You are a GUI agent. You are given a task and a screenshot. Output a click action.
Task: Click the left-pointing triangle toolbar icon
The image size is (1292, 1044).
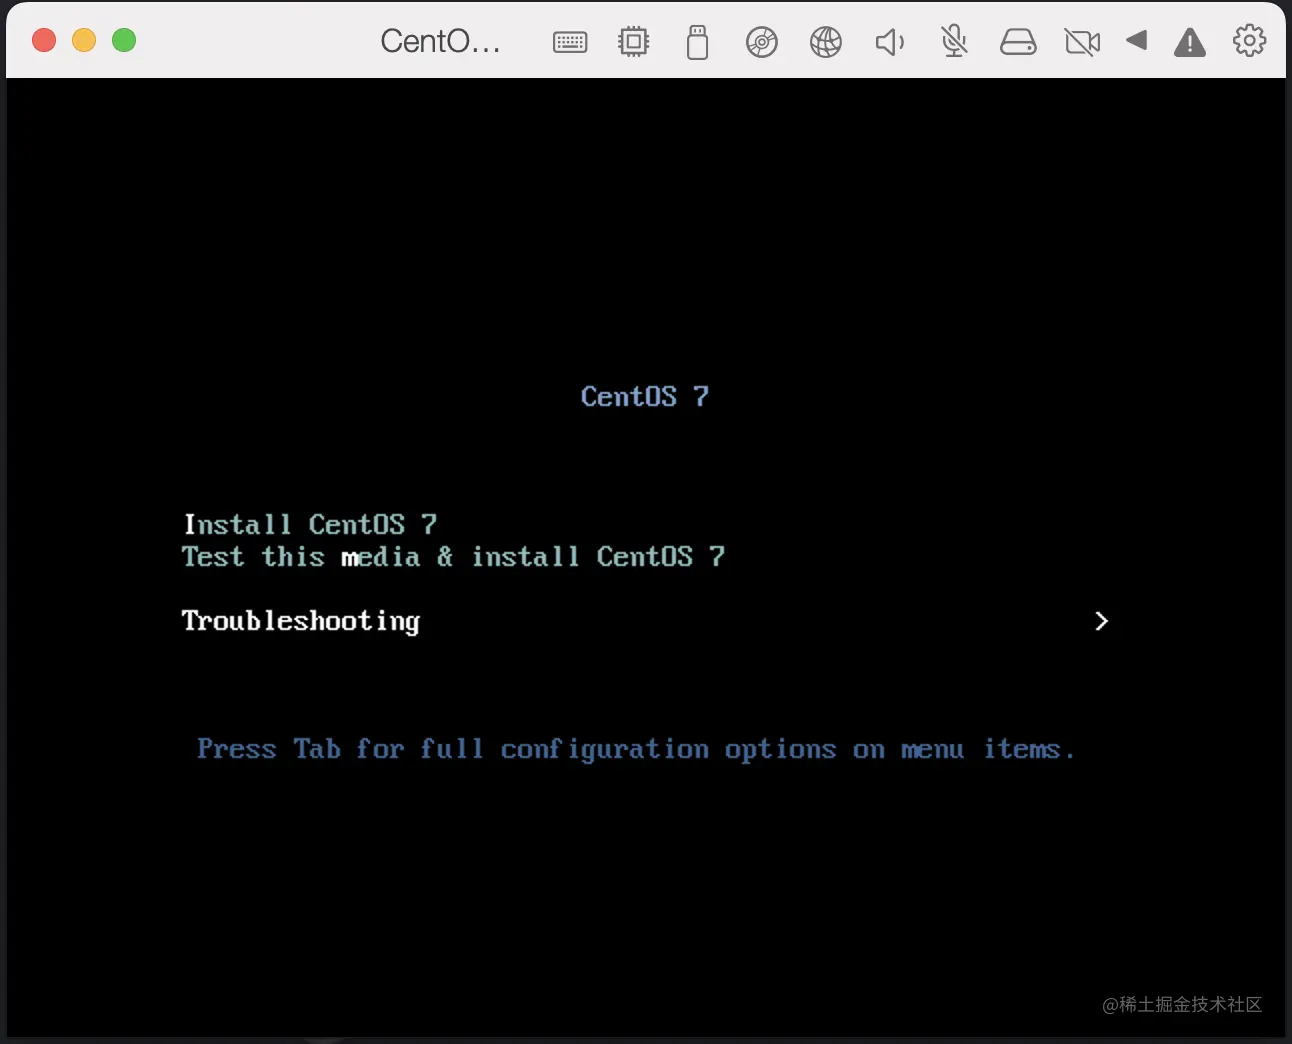coord(1136,40)
